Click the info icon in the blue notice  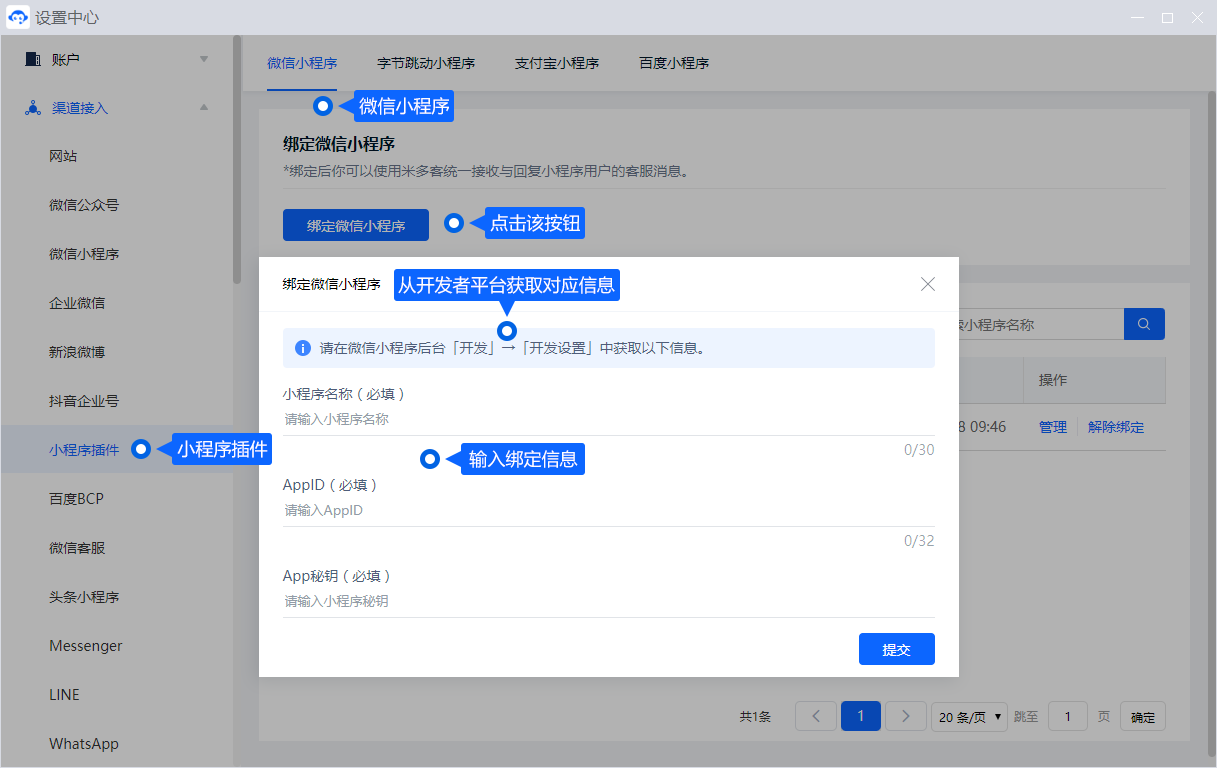pyautogui.click(x=302, y=349)
